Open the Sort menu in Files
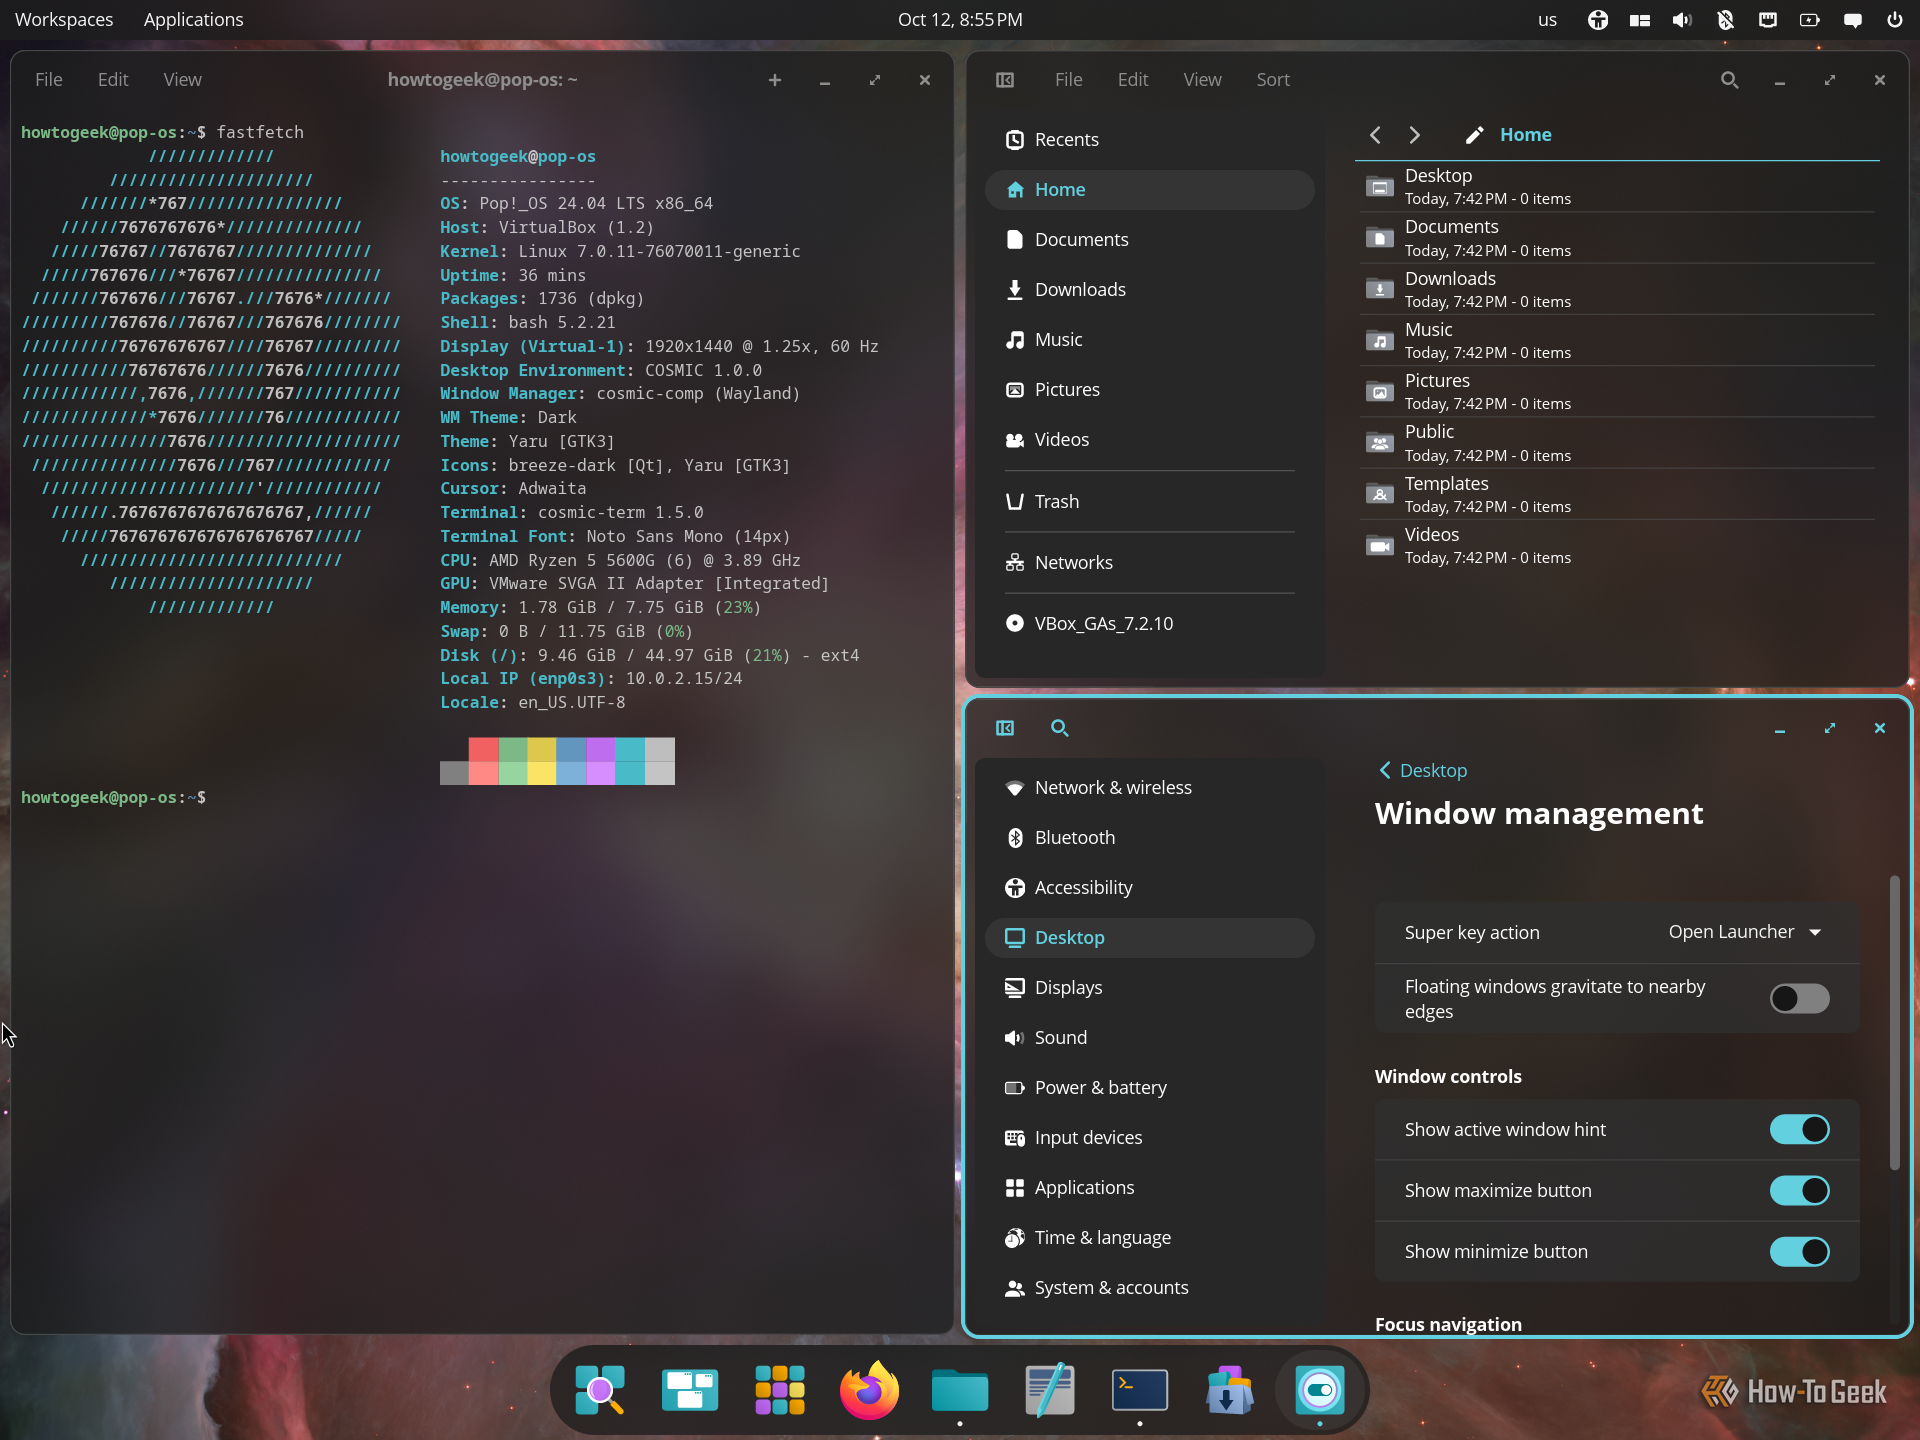1920x1440 pixels. click(x=1273, y=80)
